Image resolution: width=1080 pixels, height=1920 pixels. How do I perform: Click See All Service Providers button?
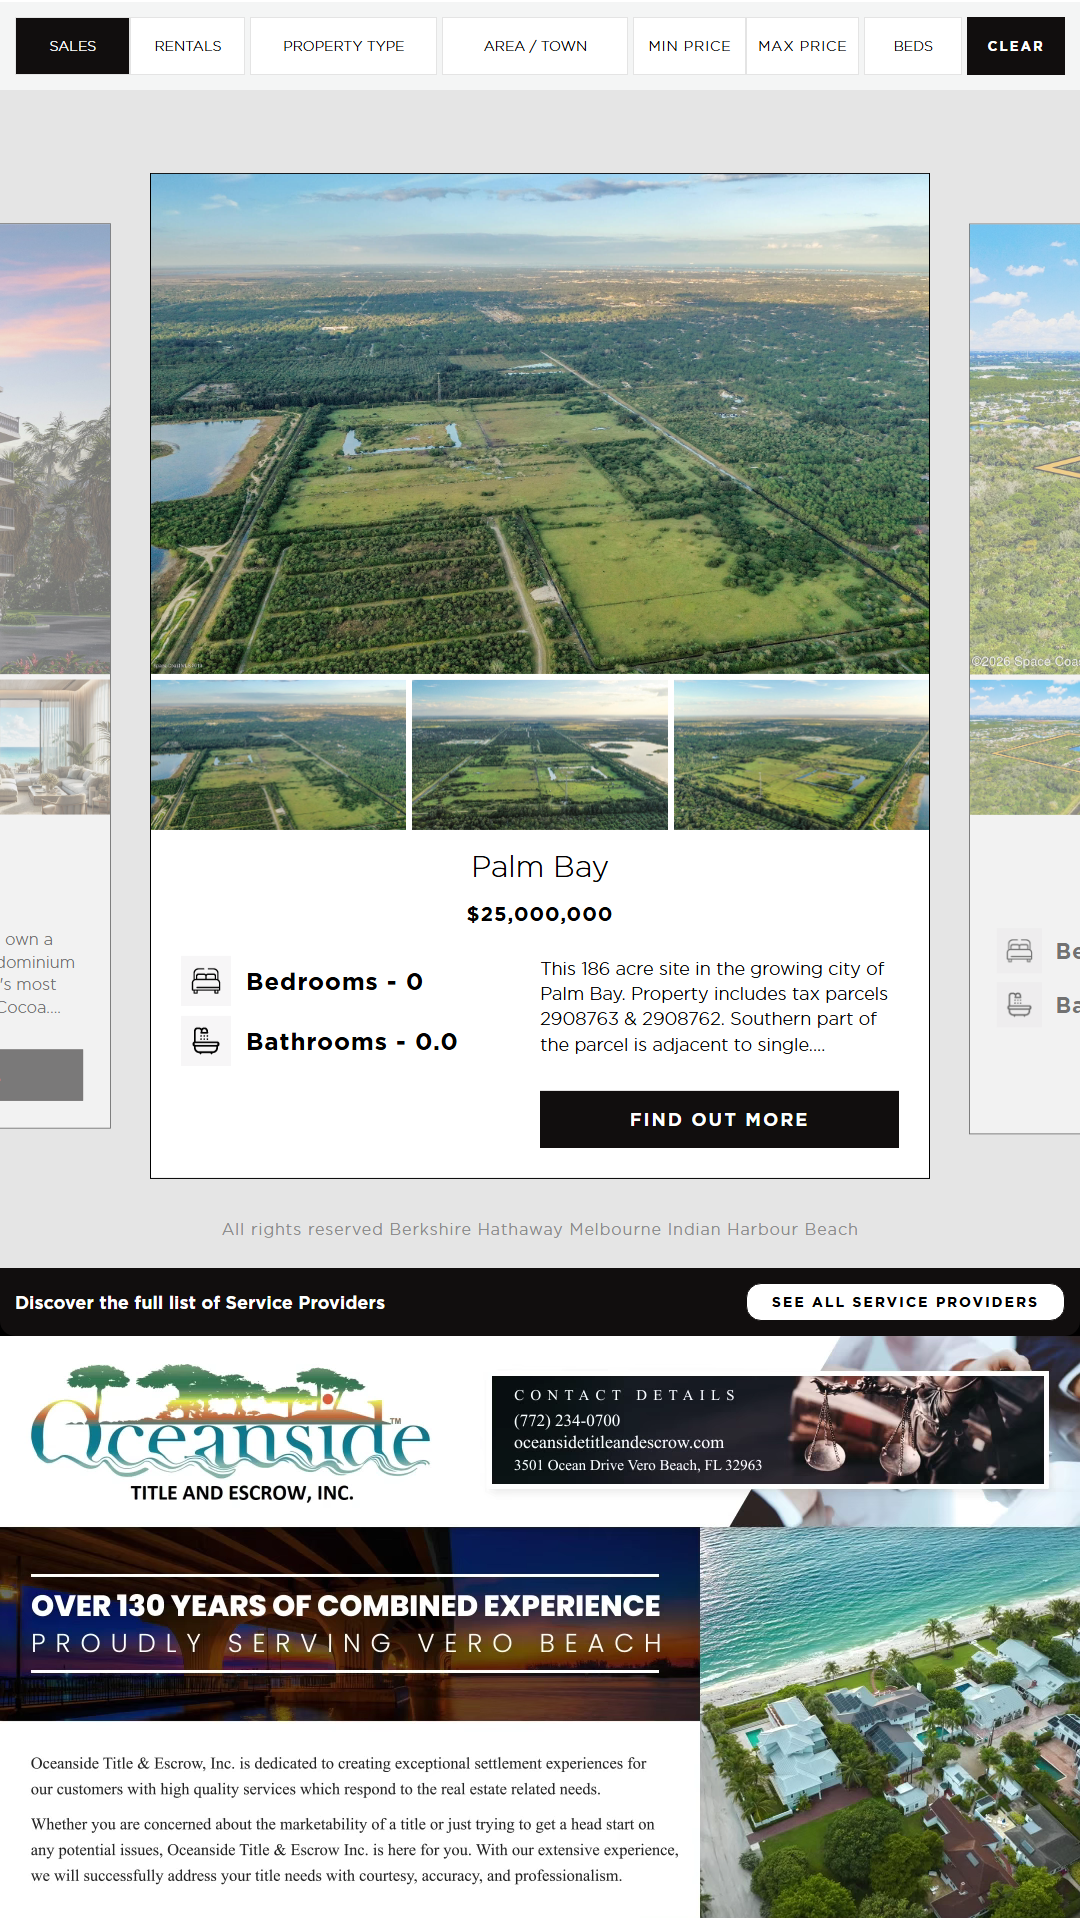click(x=905, y=1302)
